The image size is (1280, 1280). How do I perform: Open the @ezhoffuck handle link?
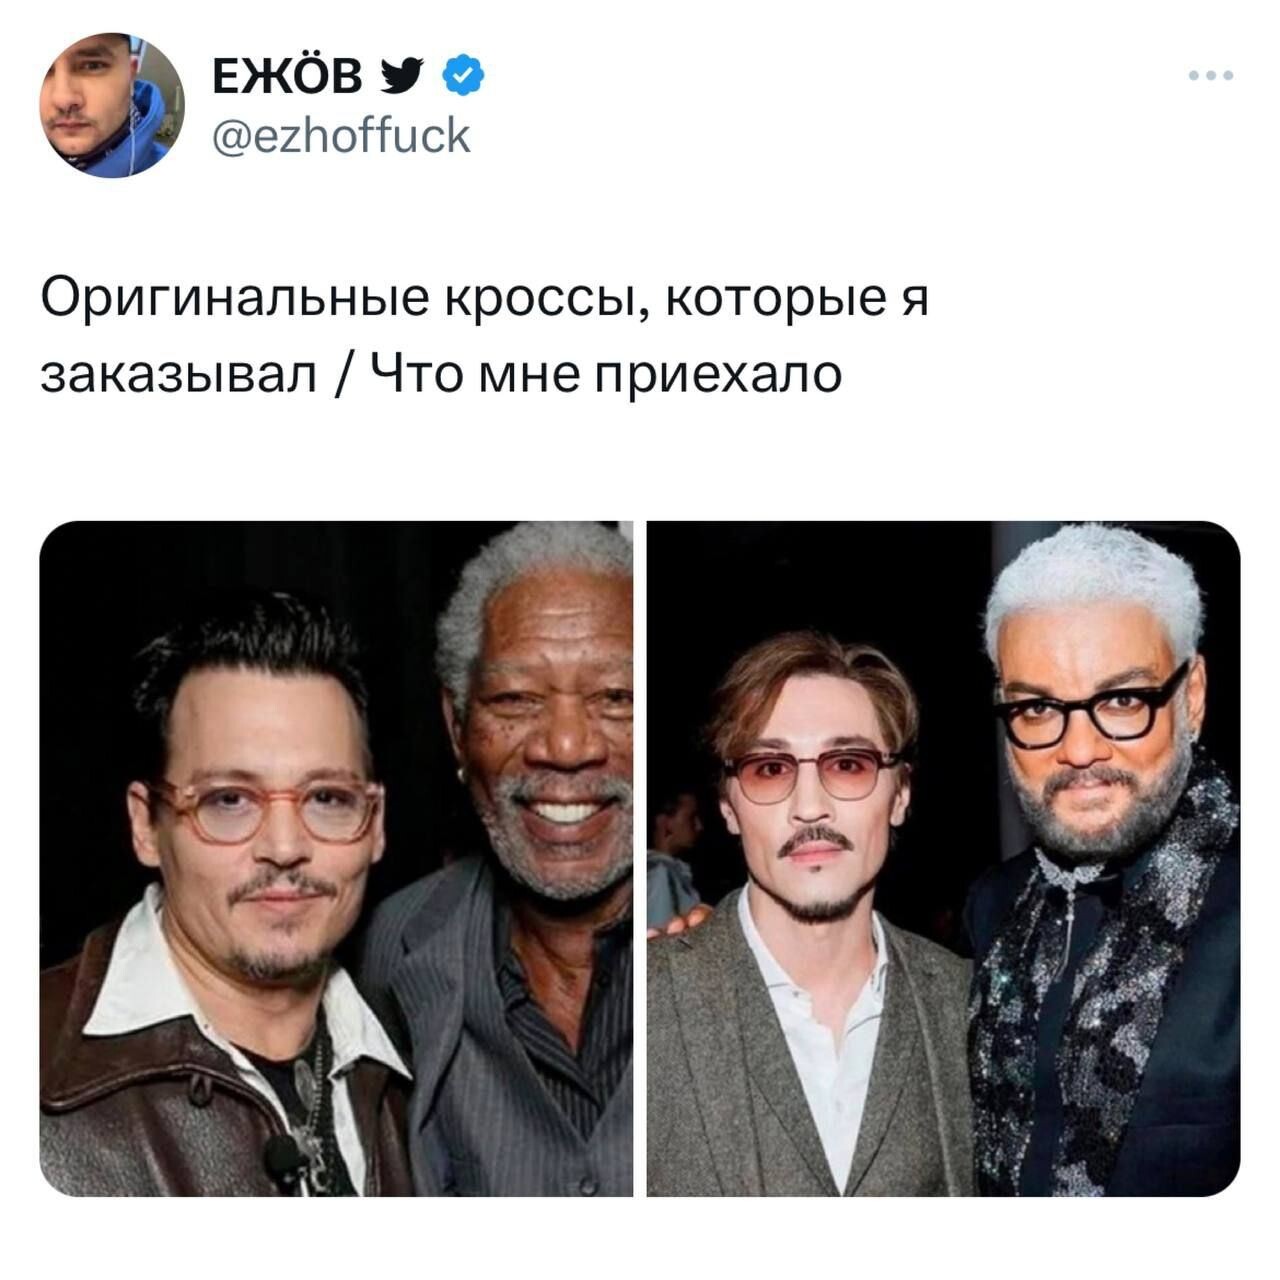pyautogui.click(x=342, y=135)
